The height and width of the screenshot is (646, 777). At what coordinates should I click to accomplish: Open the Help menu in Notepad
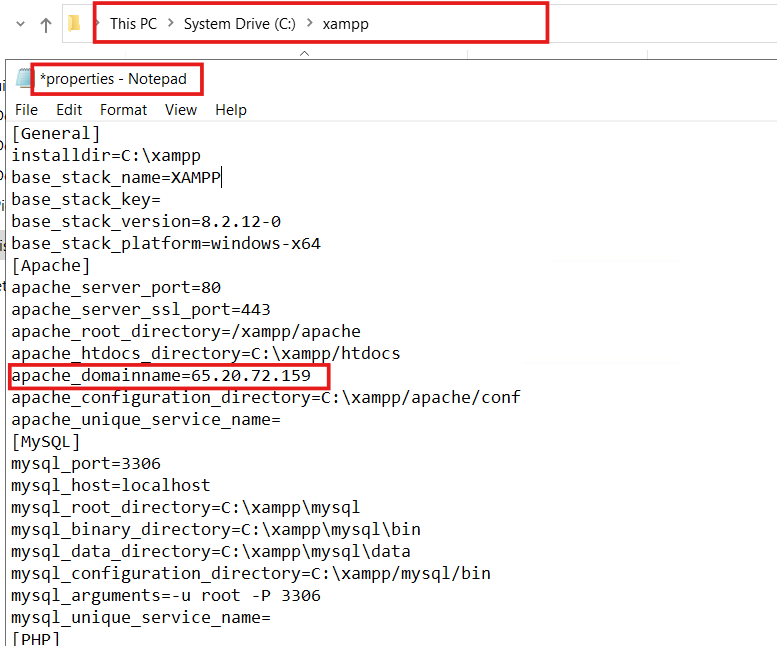[x=231, y=109]
